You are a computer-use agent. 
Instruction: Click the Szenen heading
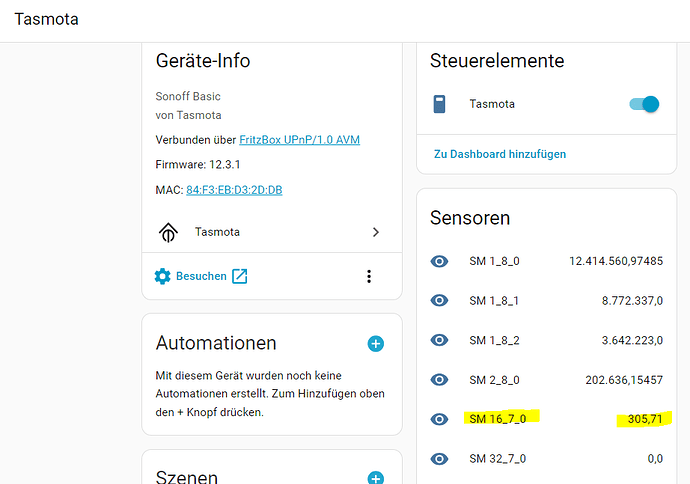[187, 477]
